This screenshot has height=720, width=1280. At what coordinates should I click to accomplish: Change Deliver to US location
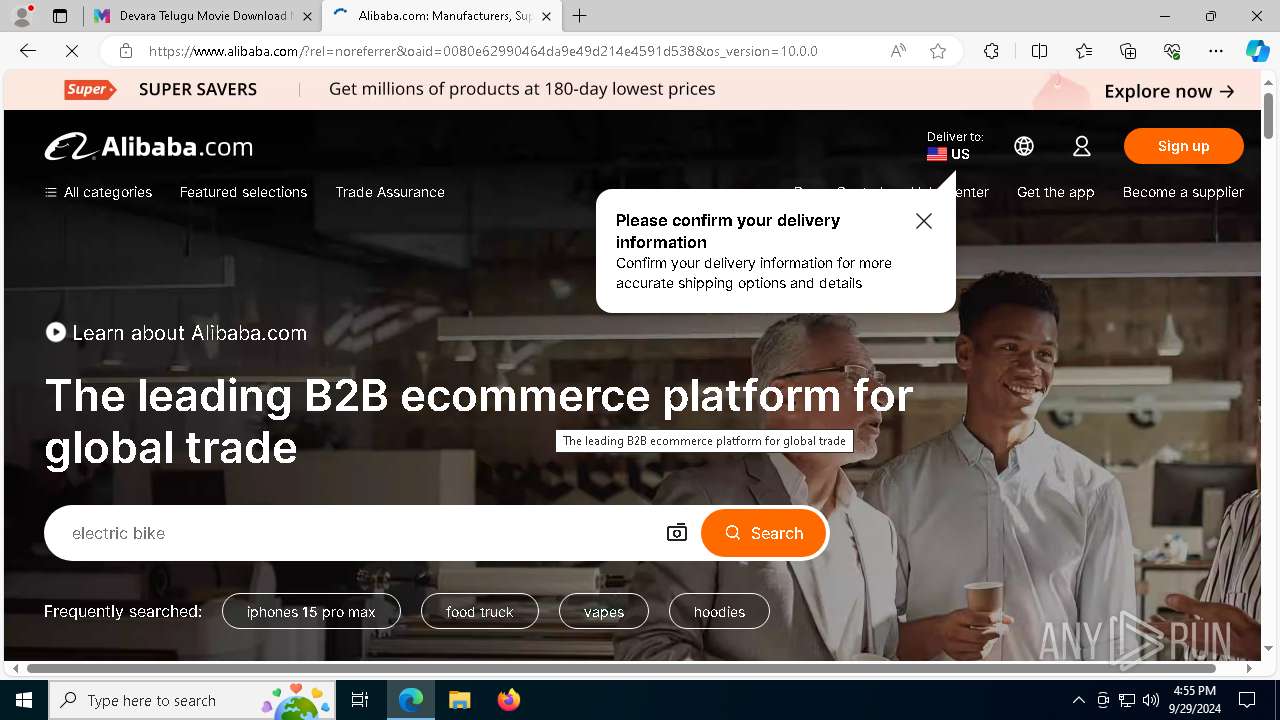coord(954,146)
